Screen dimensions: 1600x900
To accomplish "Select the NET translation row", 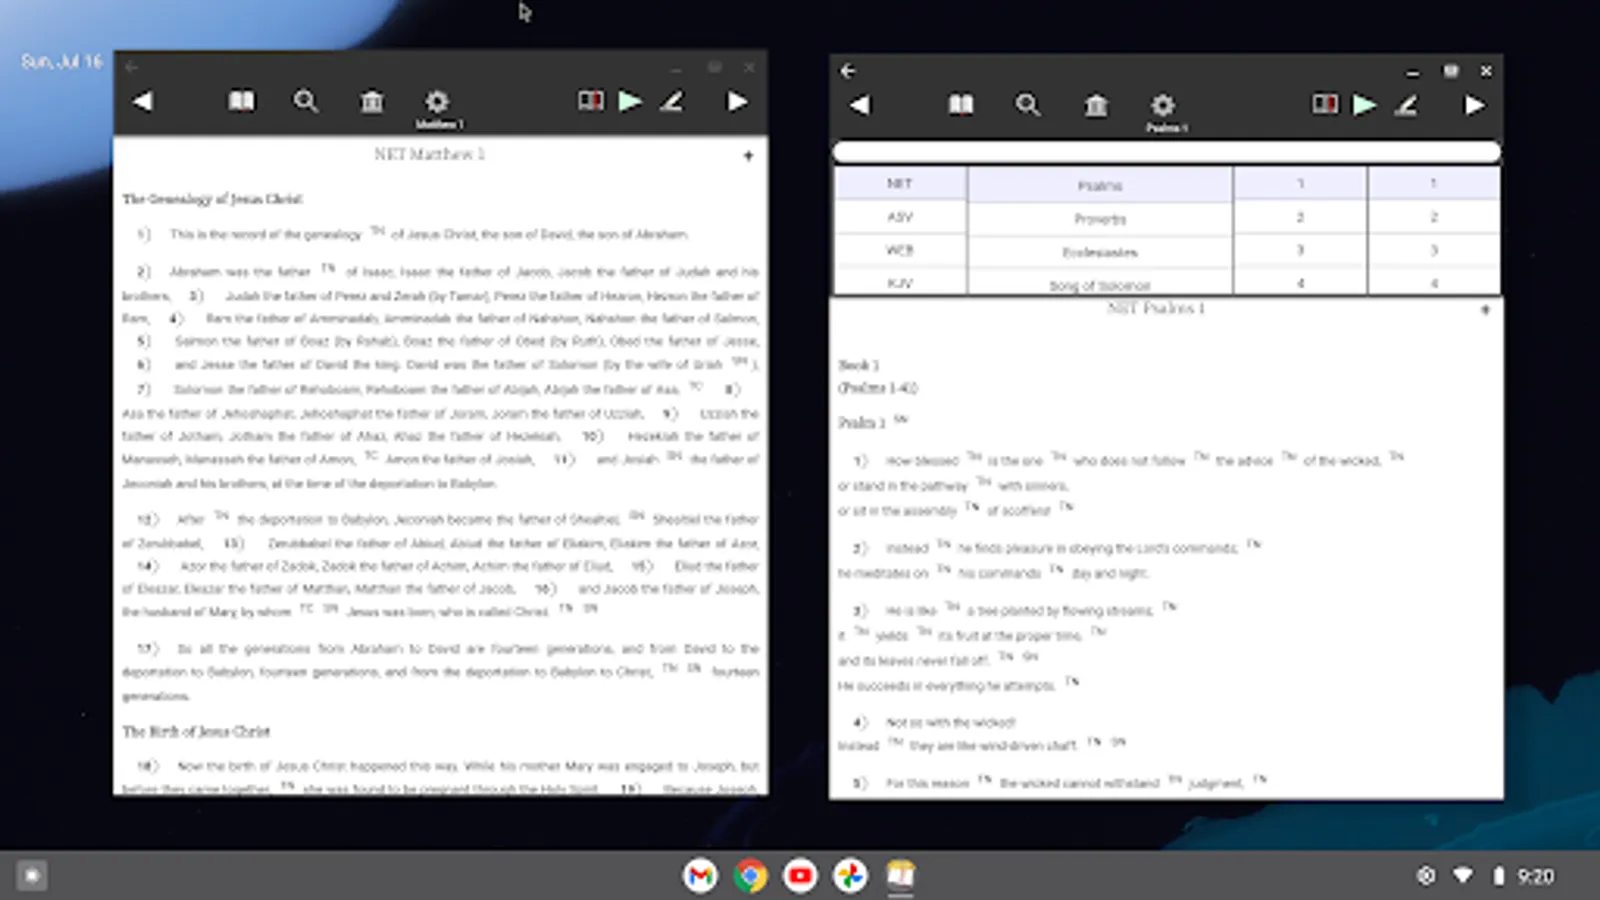I will [x=900, y=184].
